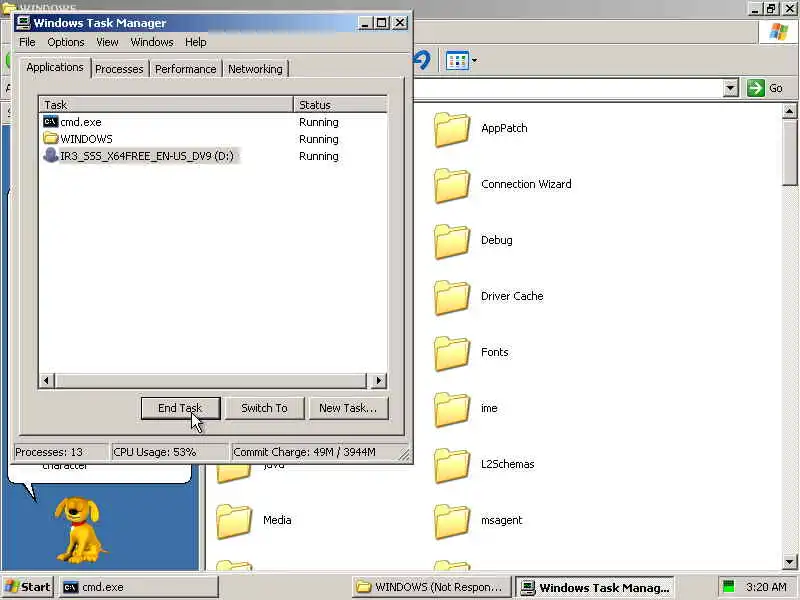Click the green Go arrow button
Image resolution: width=800 pixels, height=600 pixels.
click(x=756, y=88)
